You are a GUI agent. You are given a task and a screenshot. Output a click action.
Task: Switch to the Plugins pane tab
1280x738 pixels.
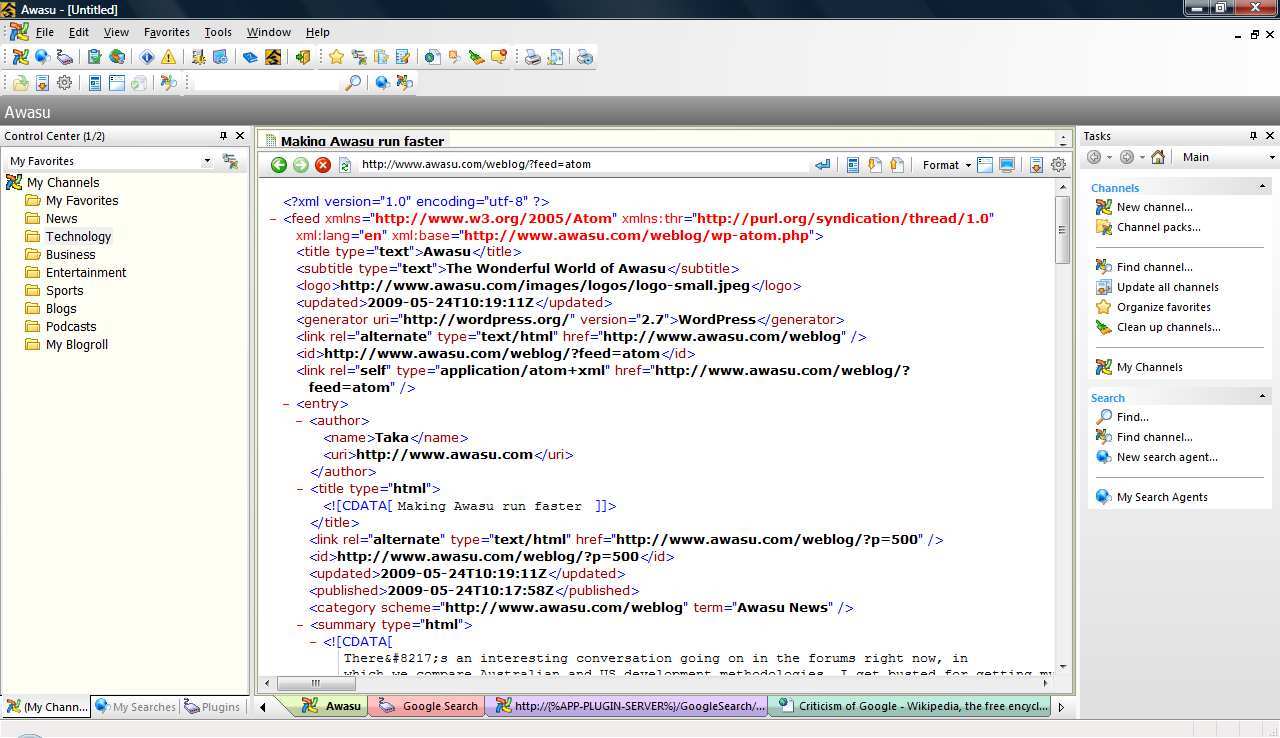(211, 707)
